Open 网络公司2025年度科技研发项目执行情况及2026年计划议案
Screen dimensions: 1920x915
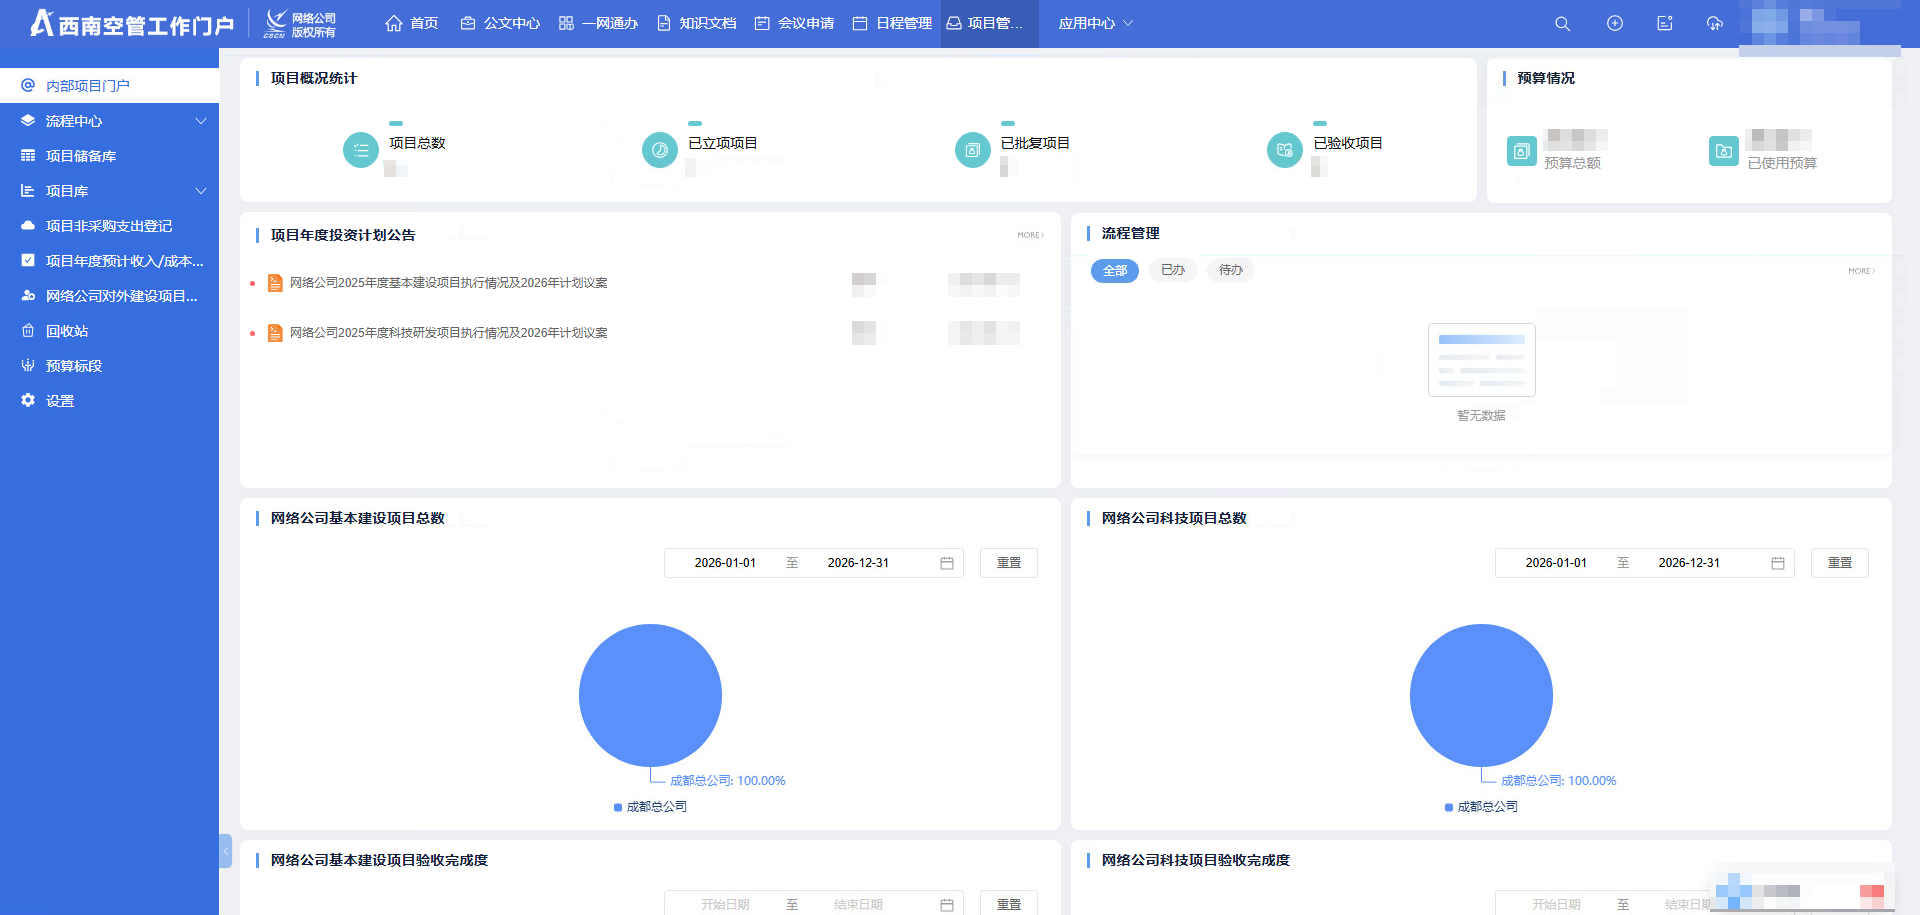[449, 333]
